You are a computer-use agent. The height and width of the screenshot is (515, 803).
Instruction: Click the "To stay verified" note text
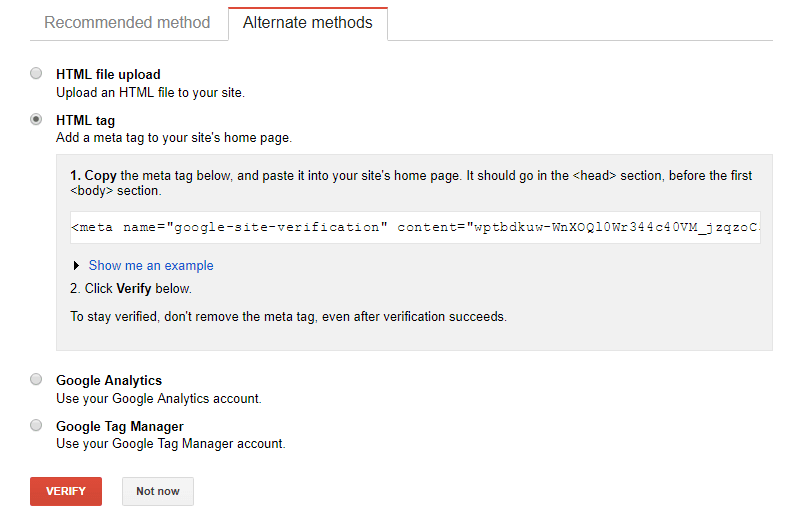pyautogui.click(x=288, y=317)
